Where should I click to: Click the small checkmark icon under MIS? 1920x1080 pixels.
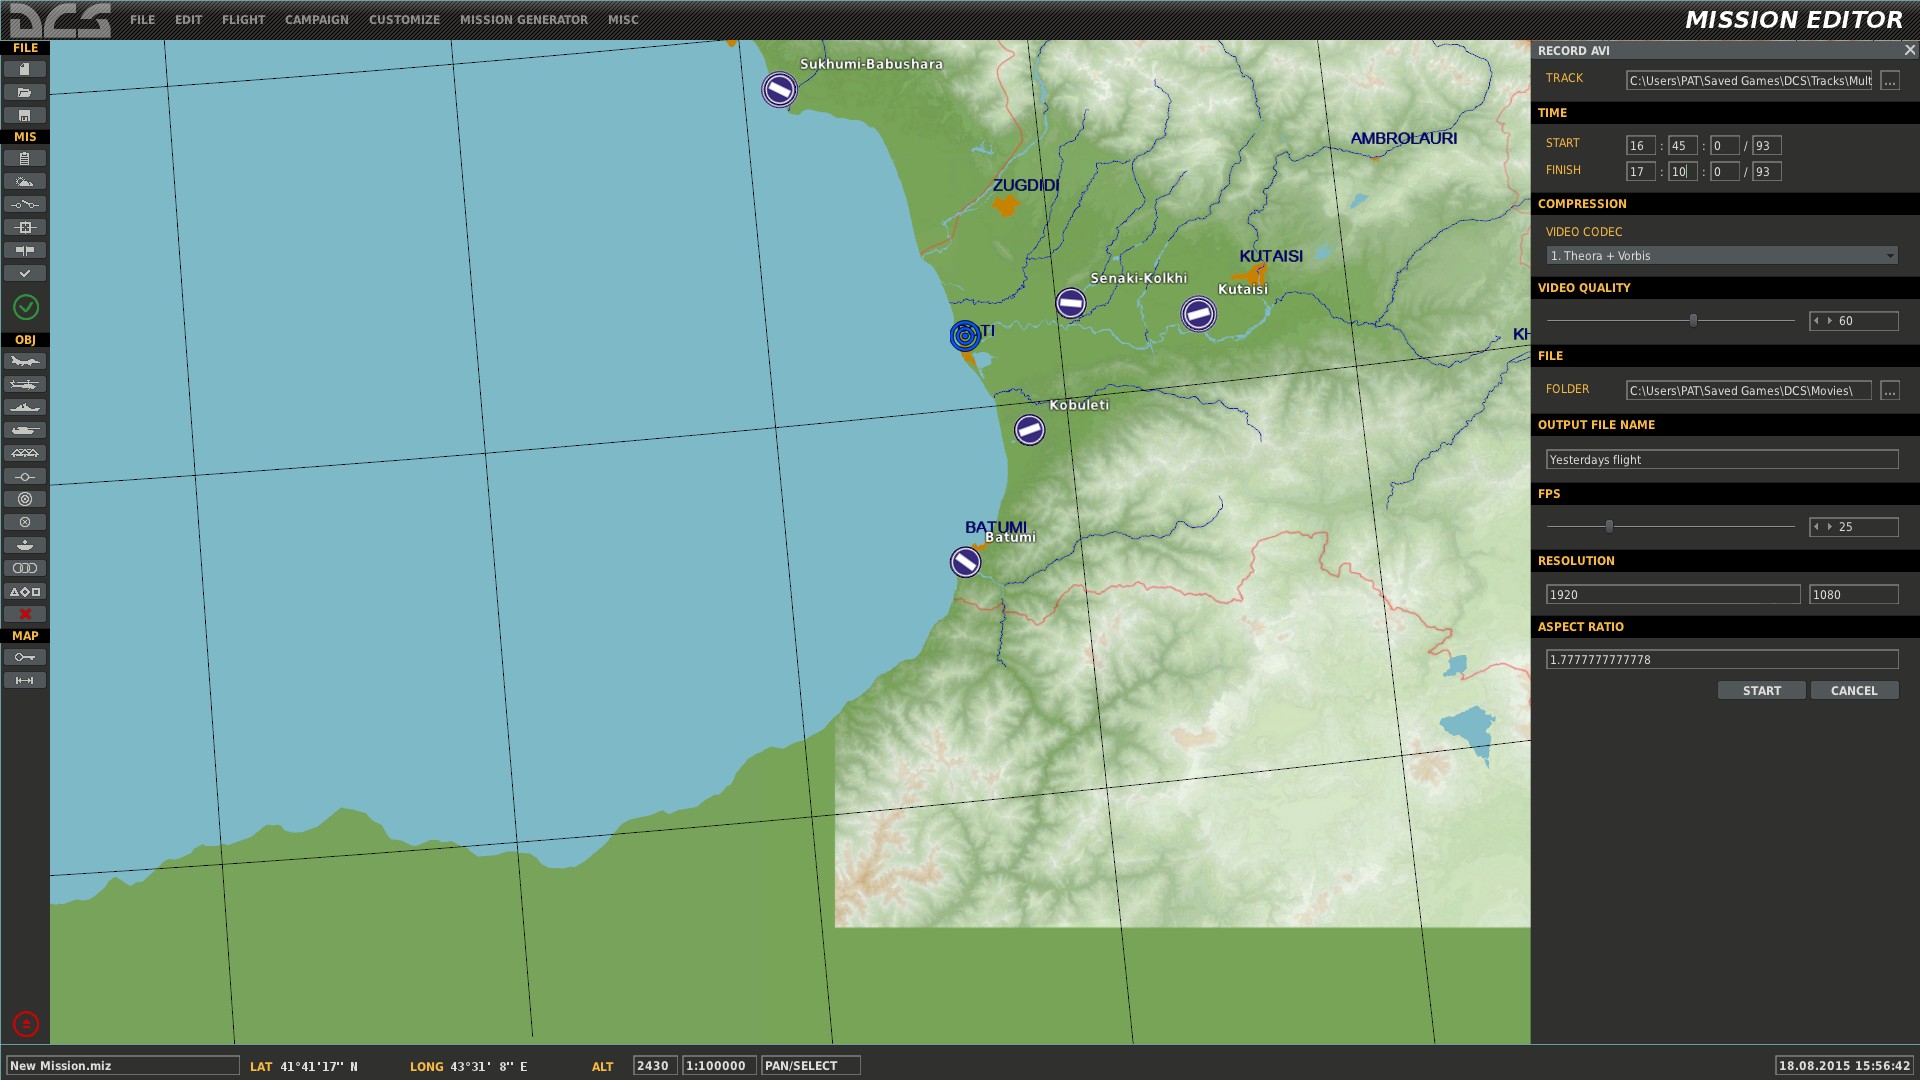pyautogui.click(x=25, y=273)
